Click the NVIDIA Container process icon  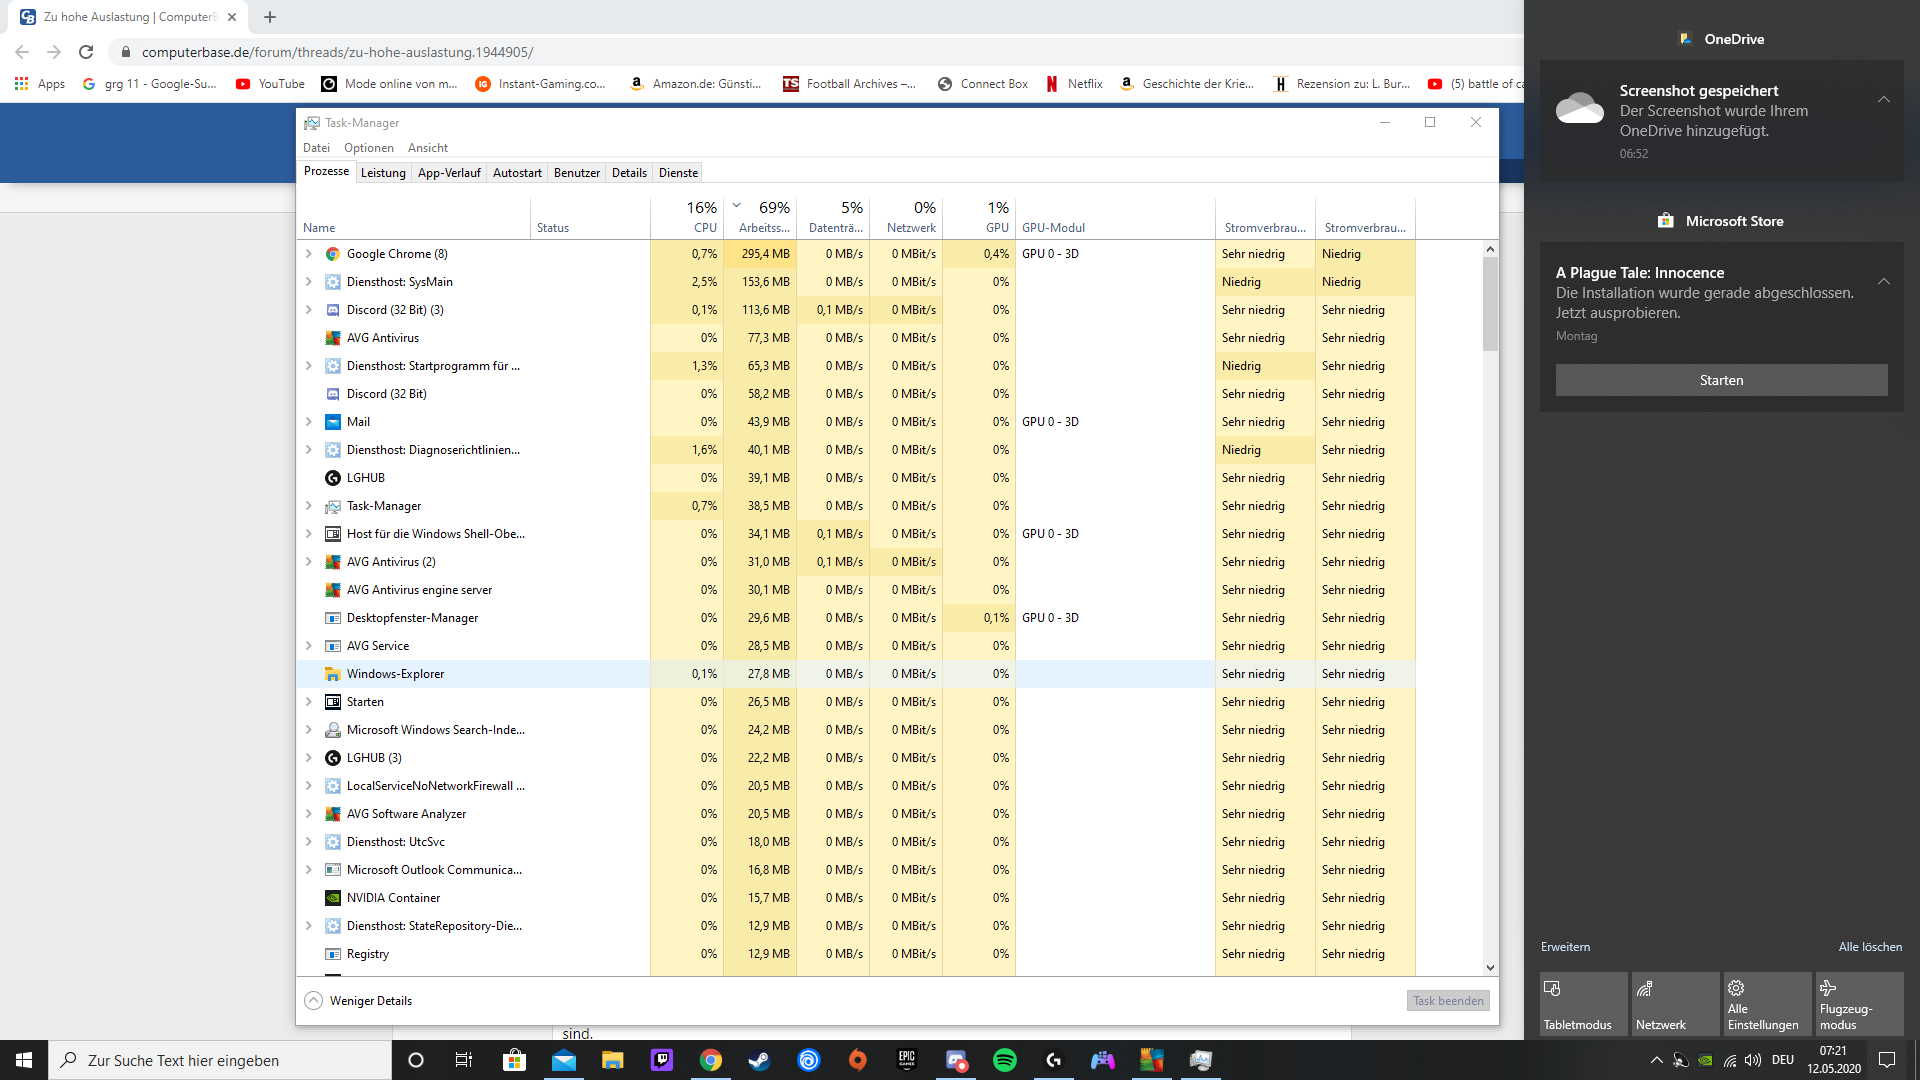[x=333, y=898]
